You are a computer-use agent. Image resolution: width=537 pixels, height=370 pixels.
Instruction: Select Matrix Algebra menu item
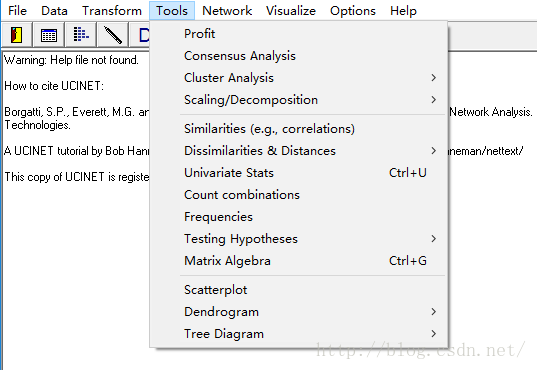[299, 261]
